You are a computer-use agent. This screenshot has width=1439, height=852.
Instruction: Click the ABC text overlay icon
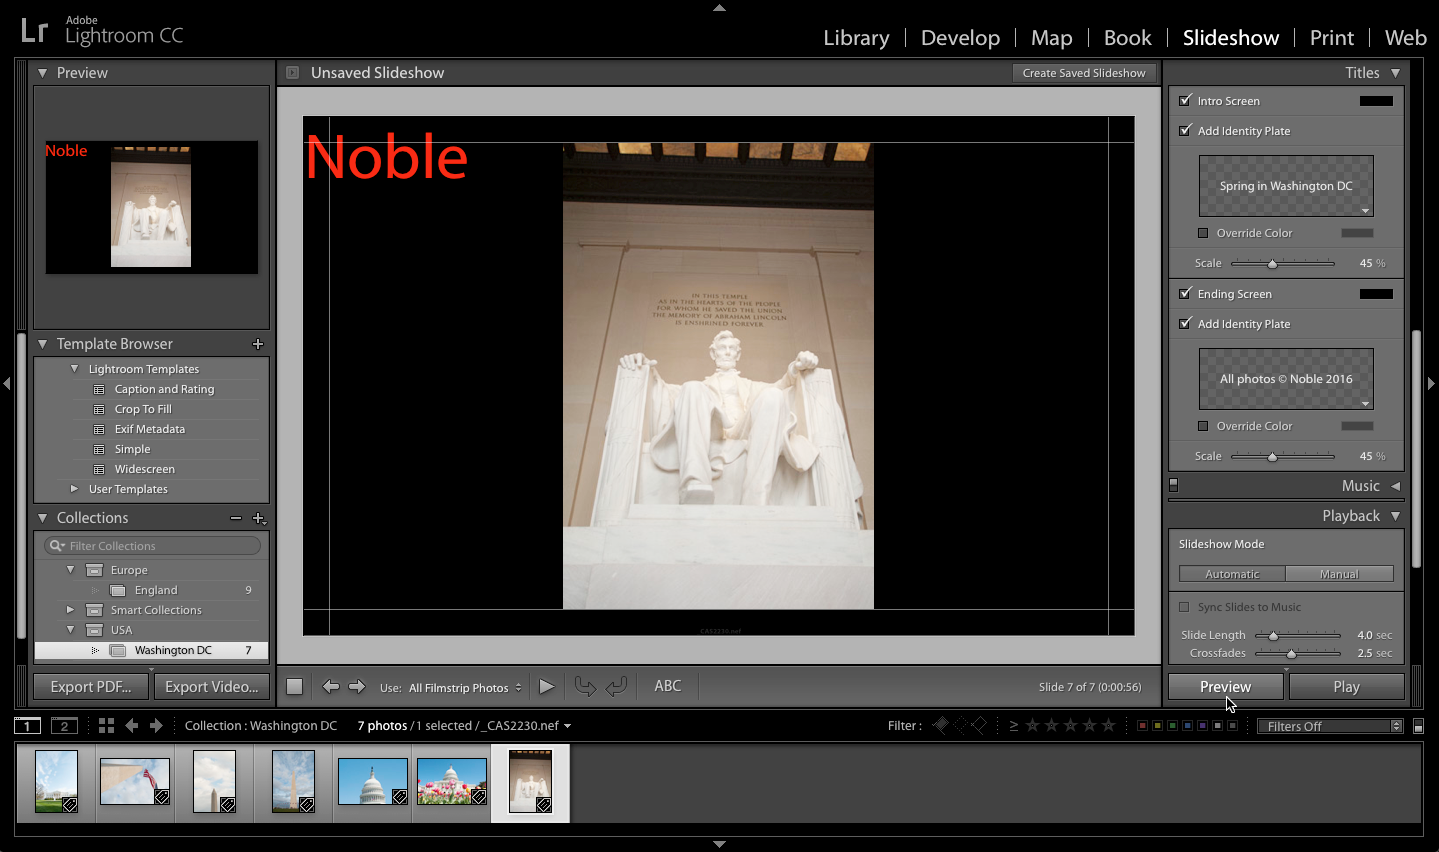666,686
